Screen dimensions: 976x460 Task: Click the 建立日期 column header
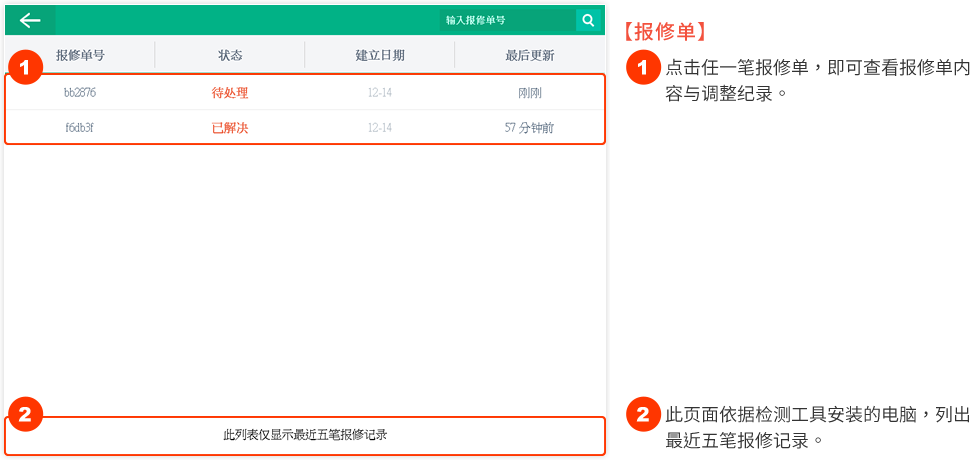pos(380,55)
